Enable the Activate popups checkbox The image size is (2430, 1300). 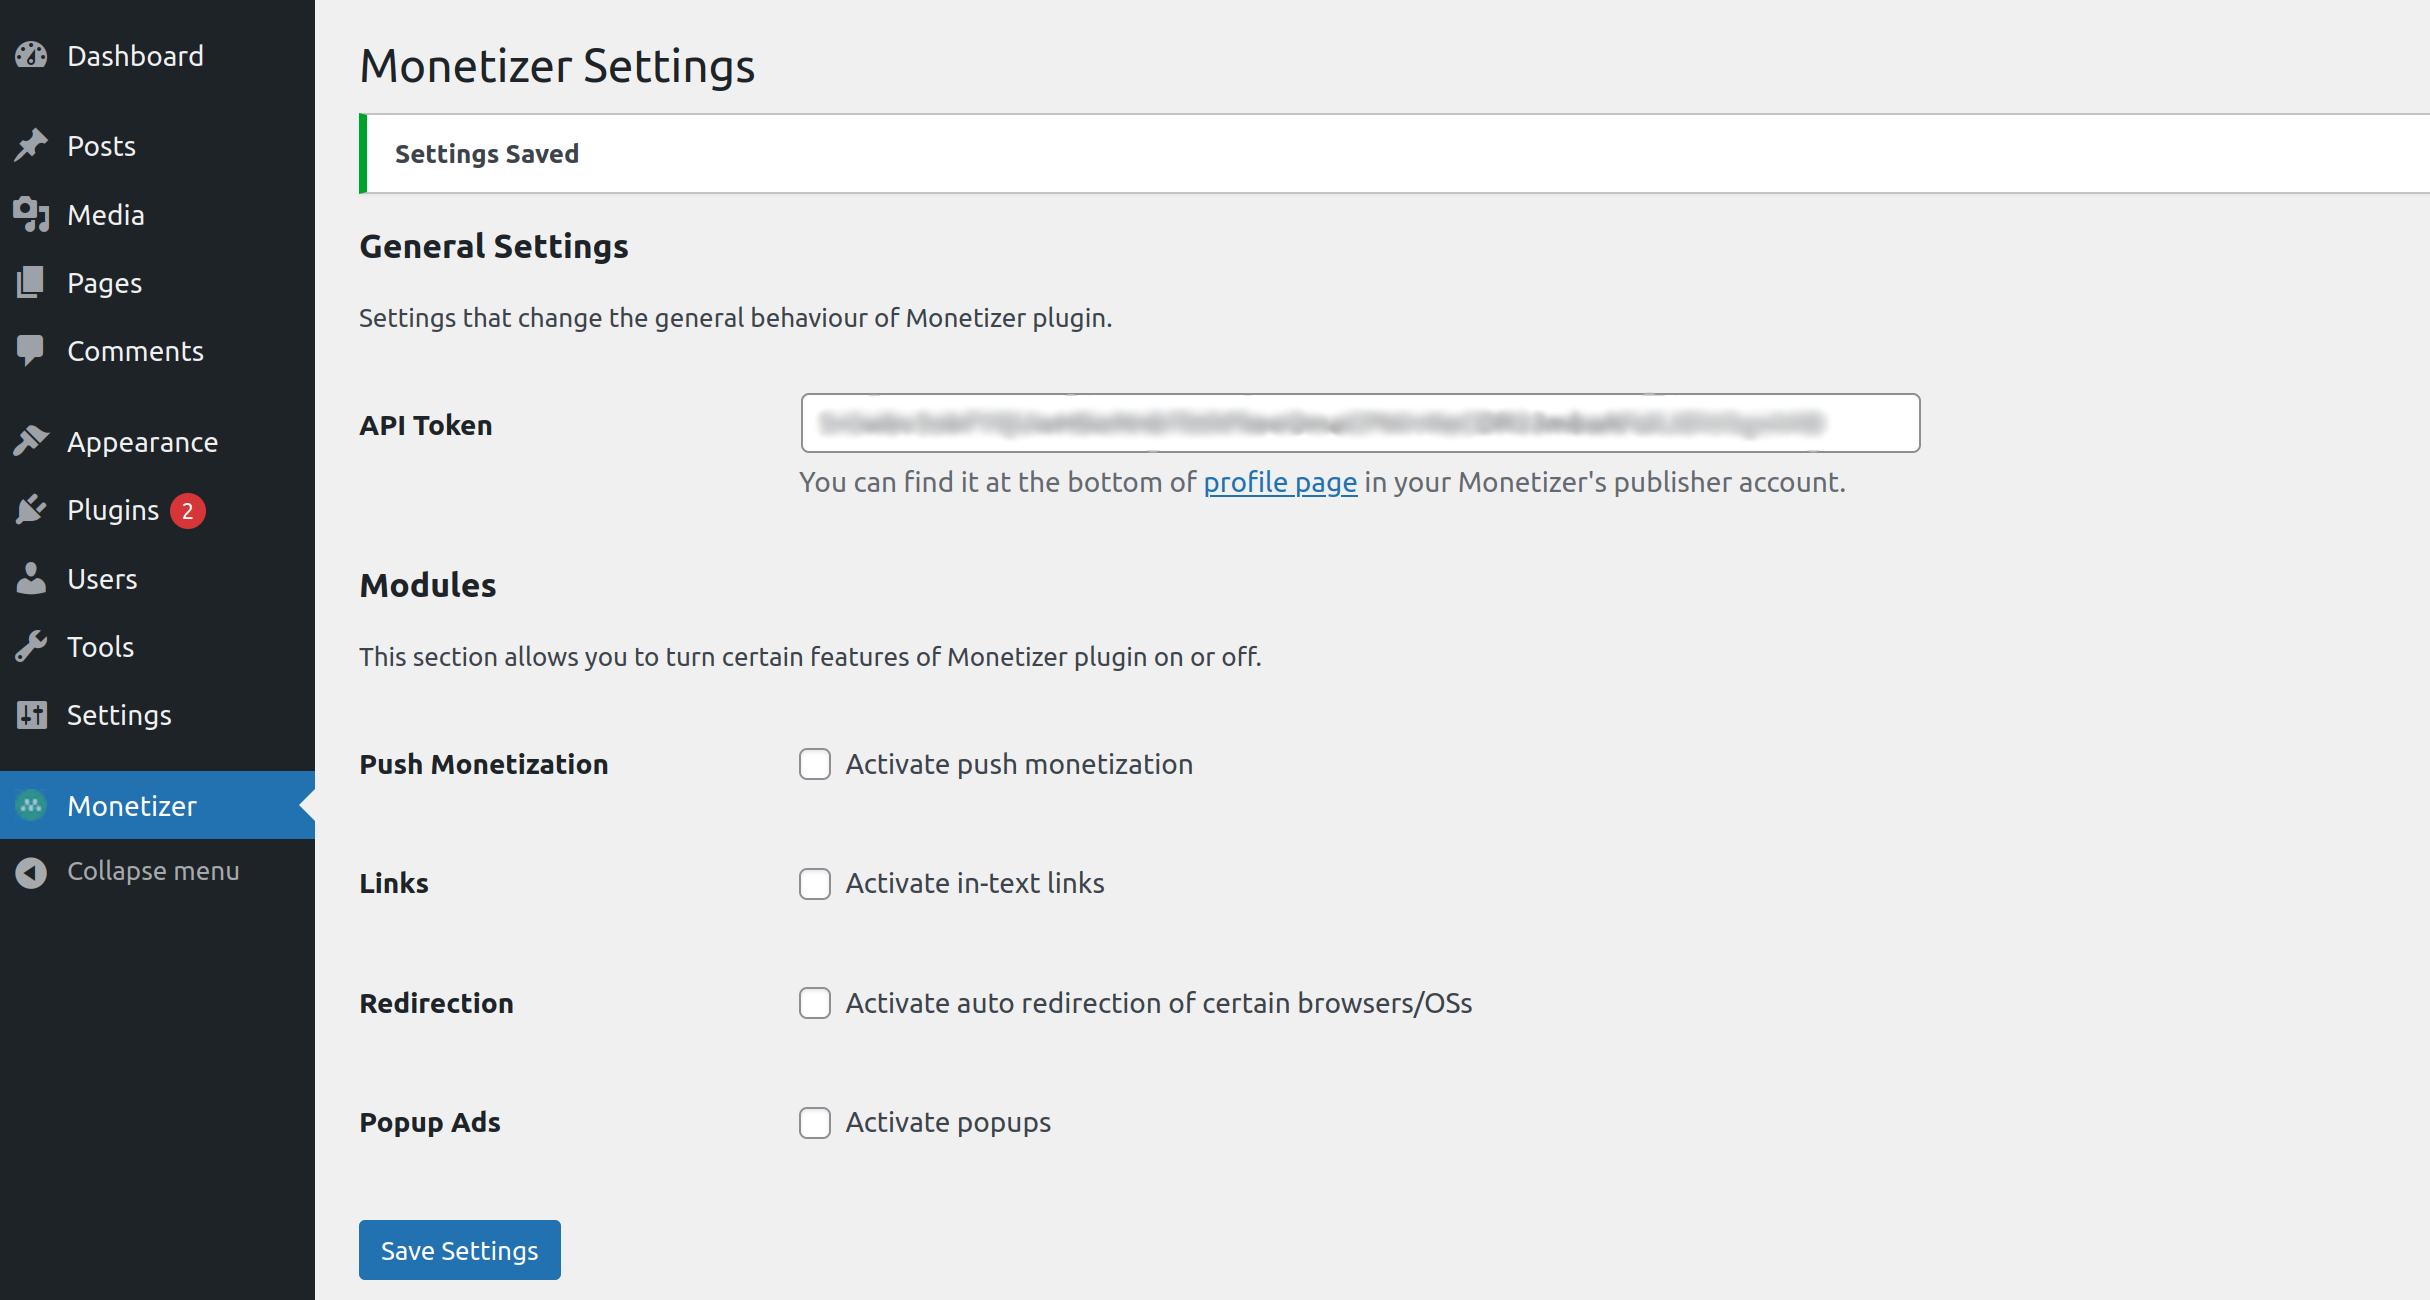click(815, 1123)
